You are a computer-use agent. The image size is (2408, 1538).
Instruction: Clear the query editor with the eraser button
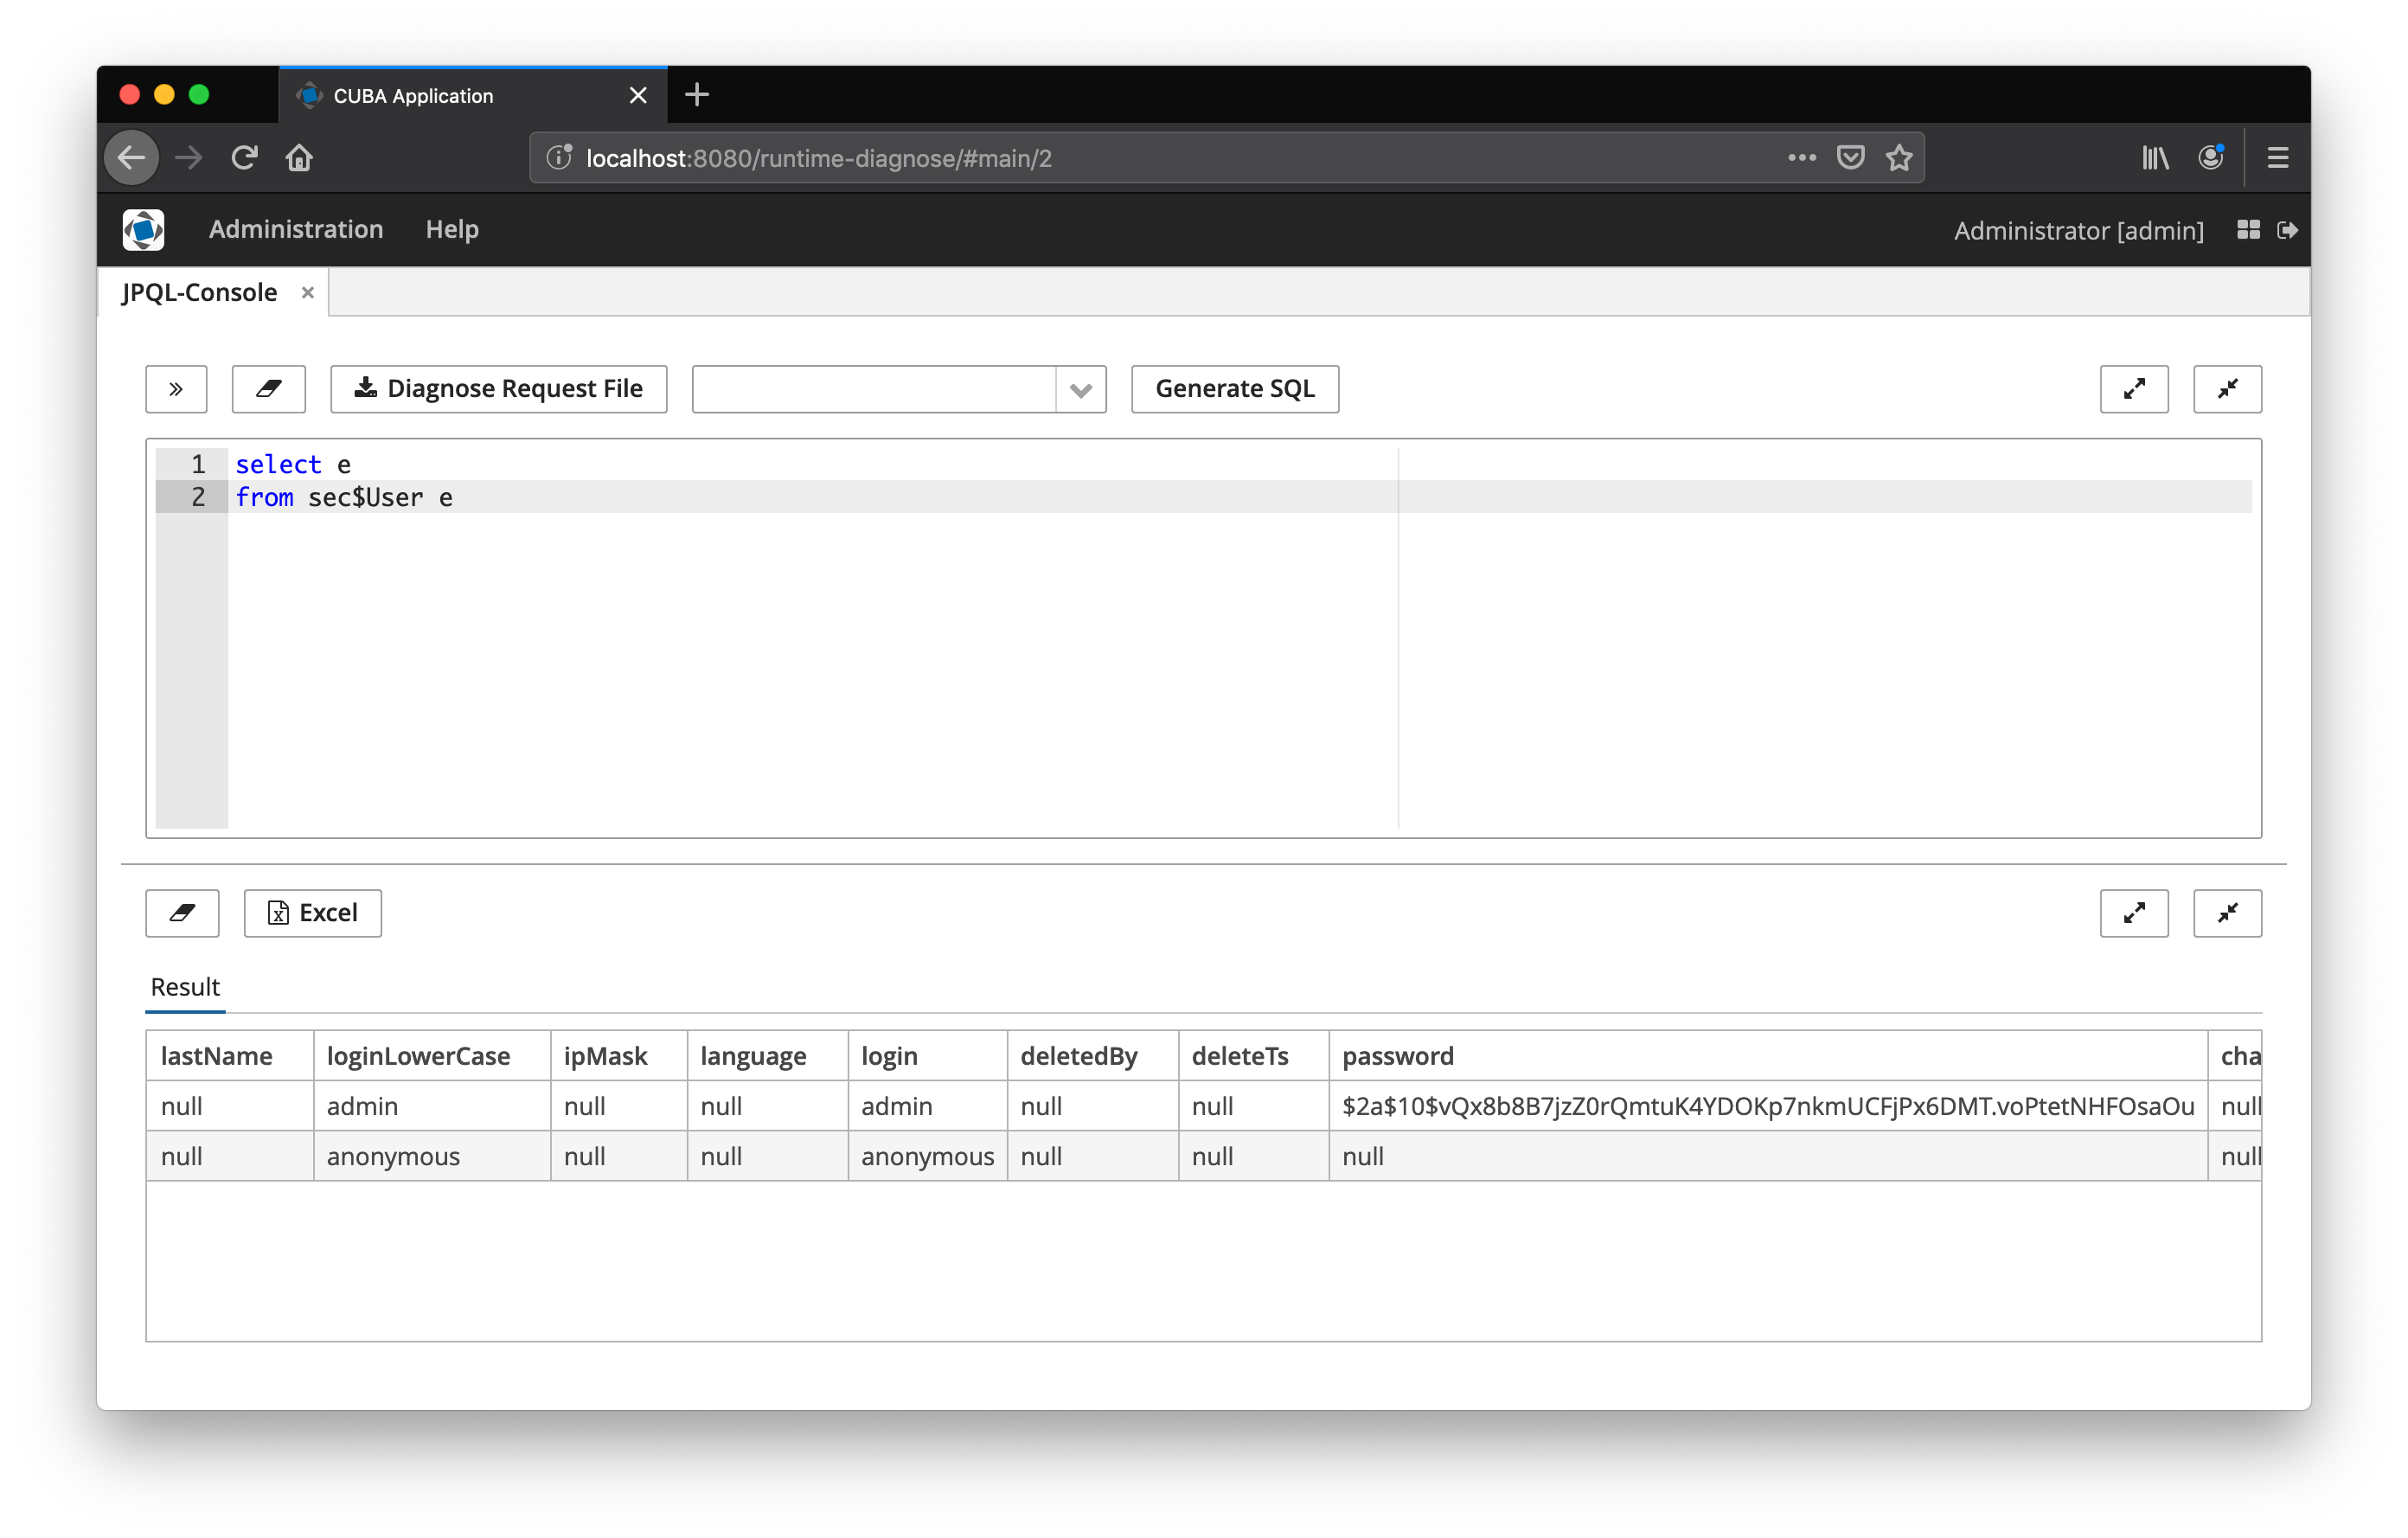coord(268,389)
